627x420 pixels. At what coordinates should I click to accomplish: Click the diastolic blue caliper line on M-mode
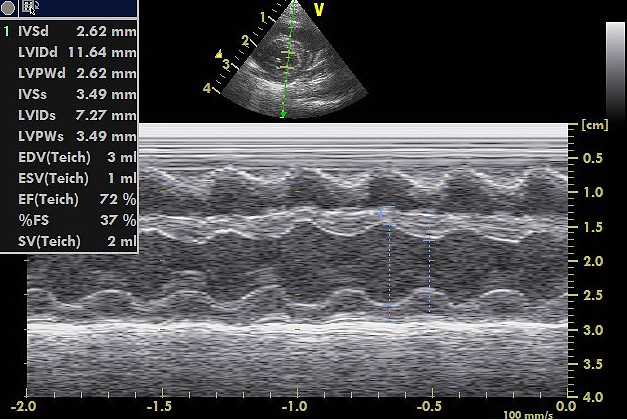pyautogui.click(x=389, y=264)
